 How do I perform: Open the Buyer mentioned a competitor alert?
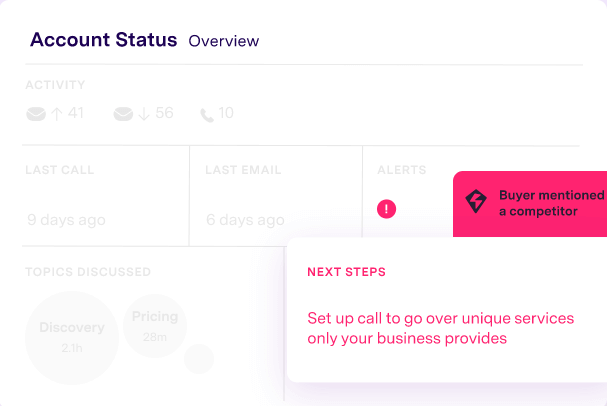[x=530, y=204]
